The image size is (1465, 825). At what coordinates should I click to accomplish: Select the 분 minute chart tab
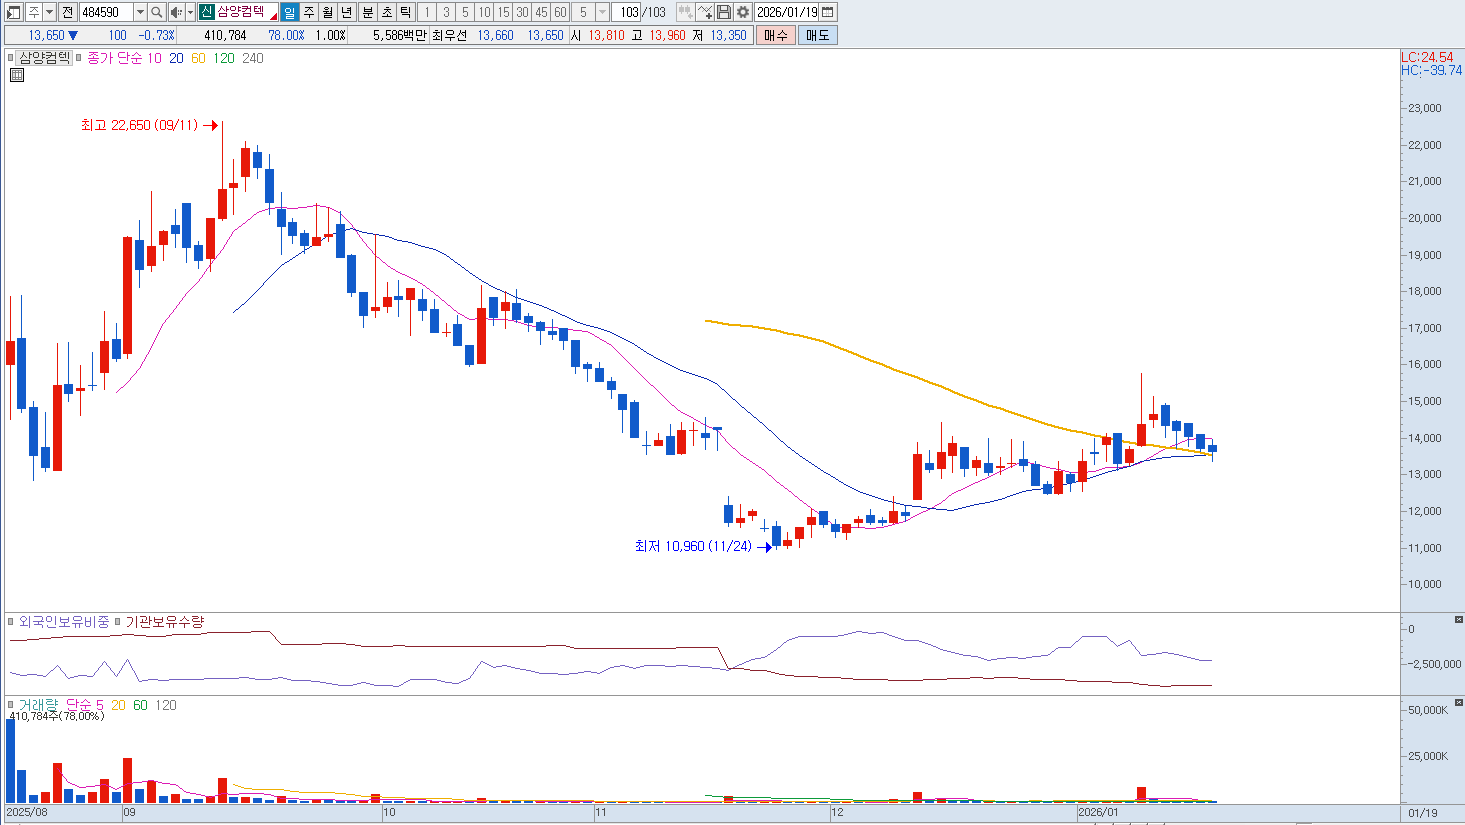(x=367, y=12)
